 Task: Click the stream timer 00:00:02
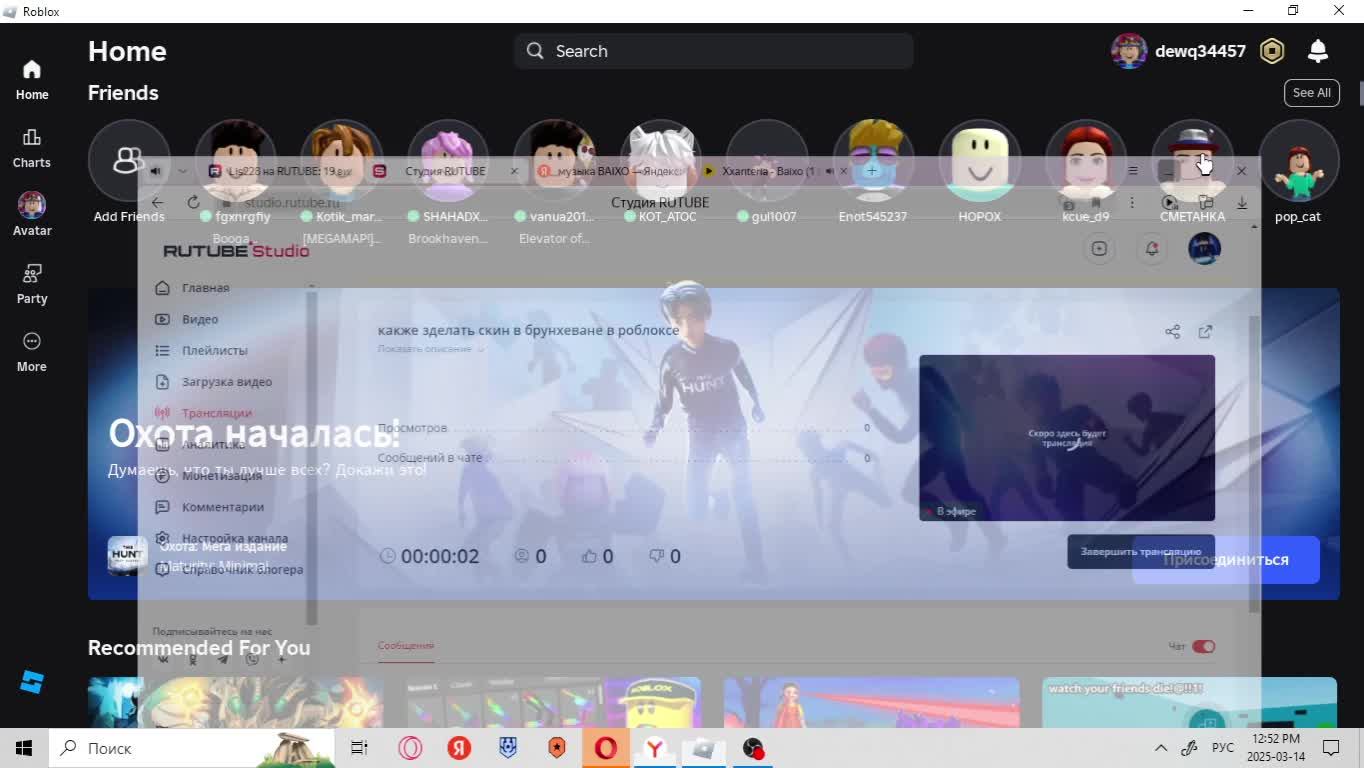[x=429, y=556]
